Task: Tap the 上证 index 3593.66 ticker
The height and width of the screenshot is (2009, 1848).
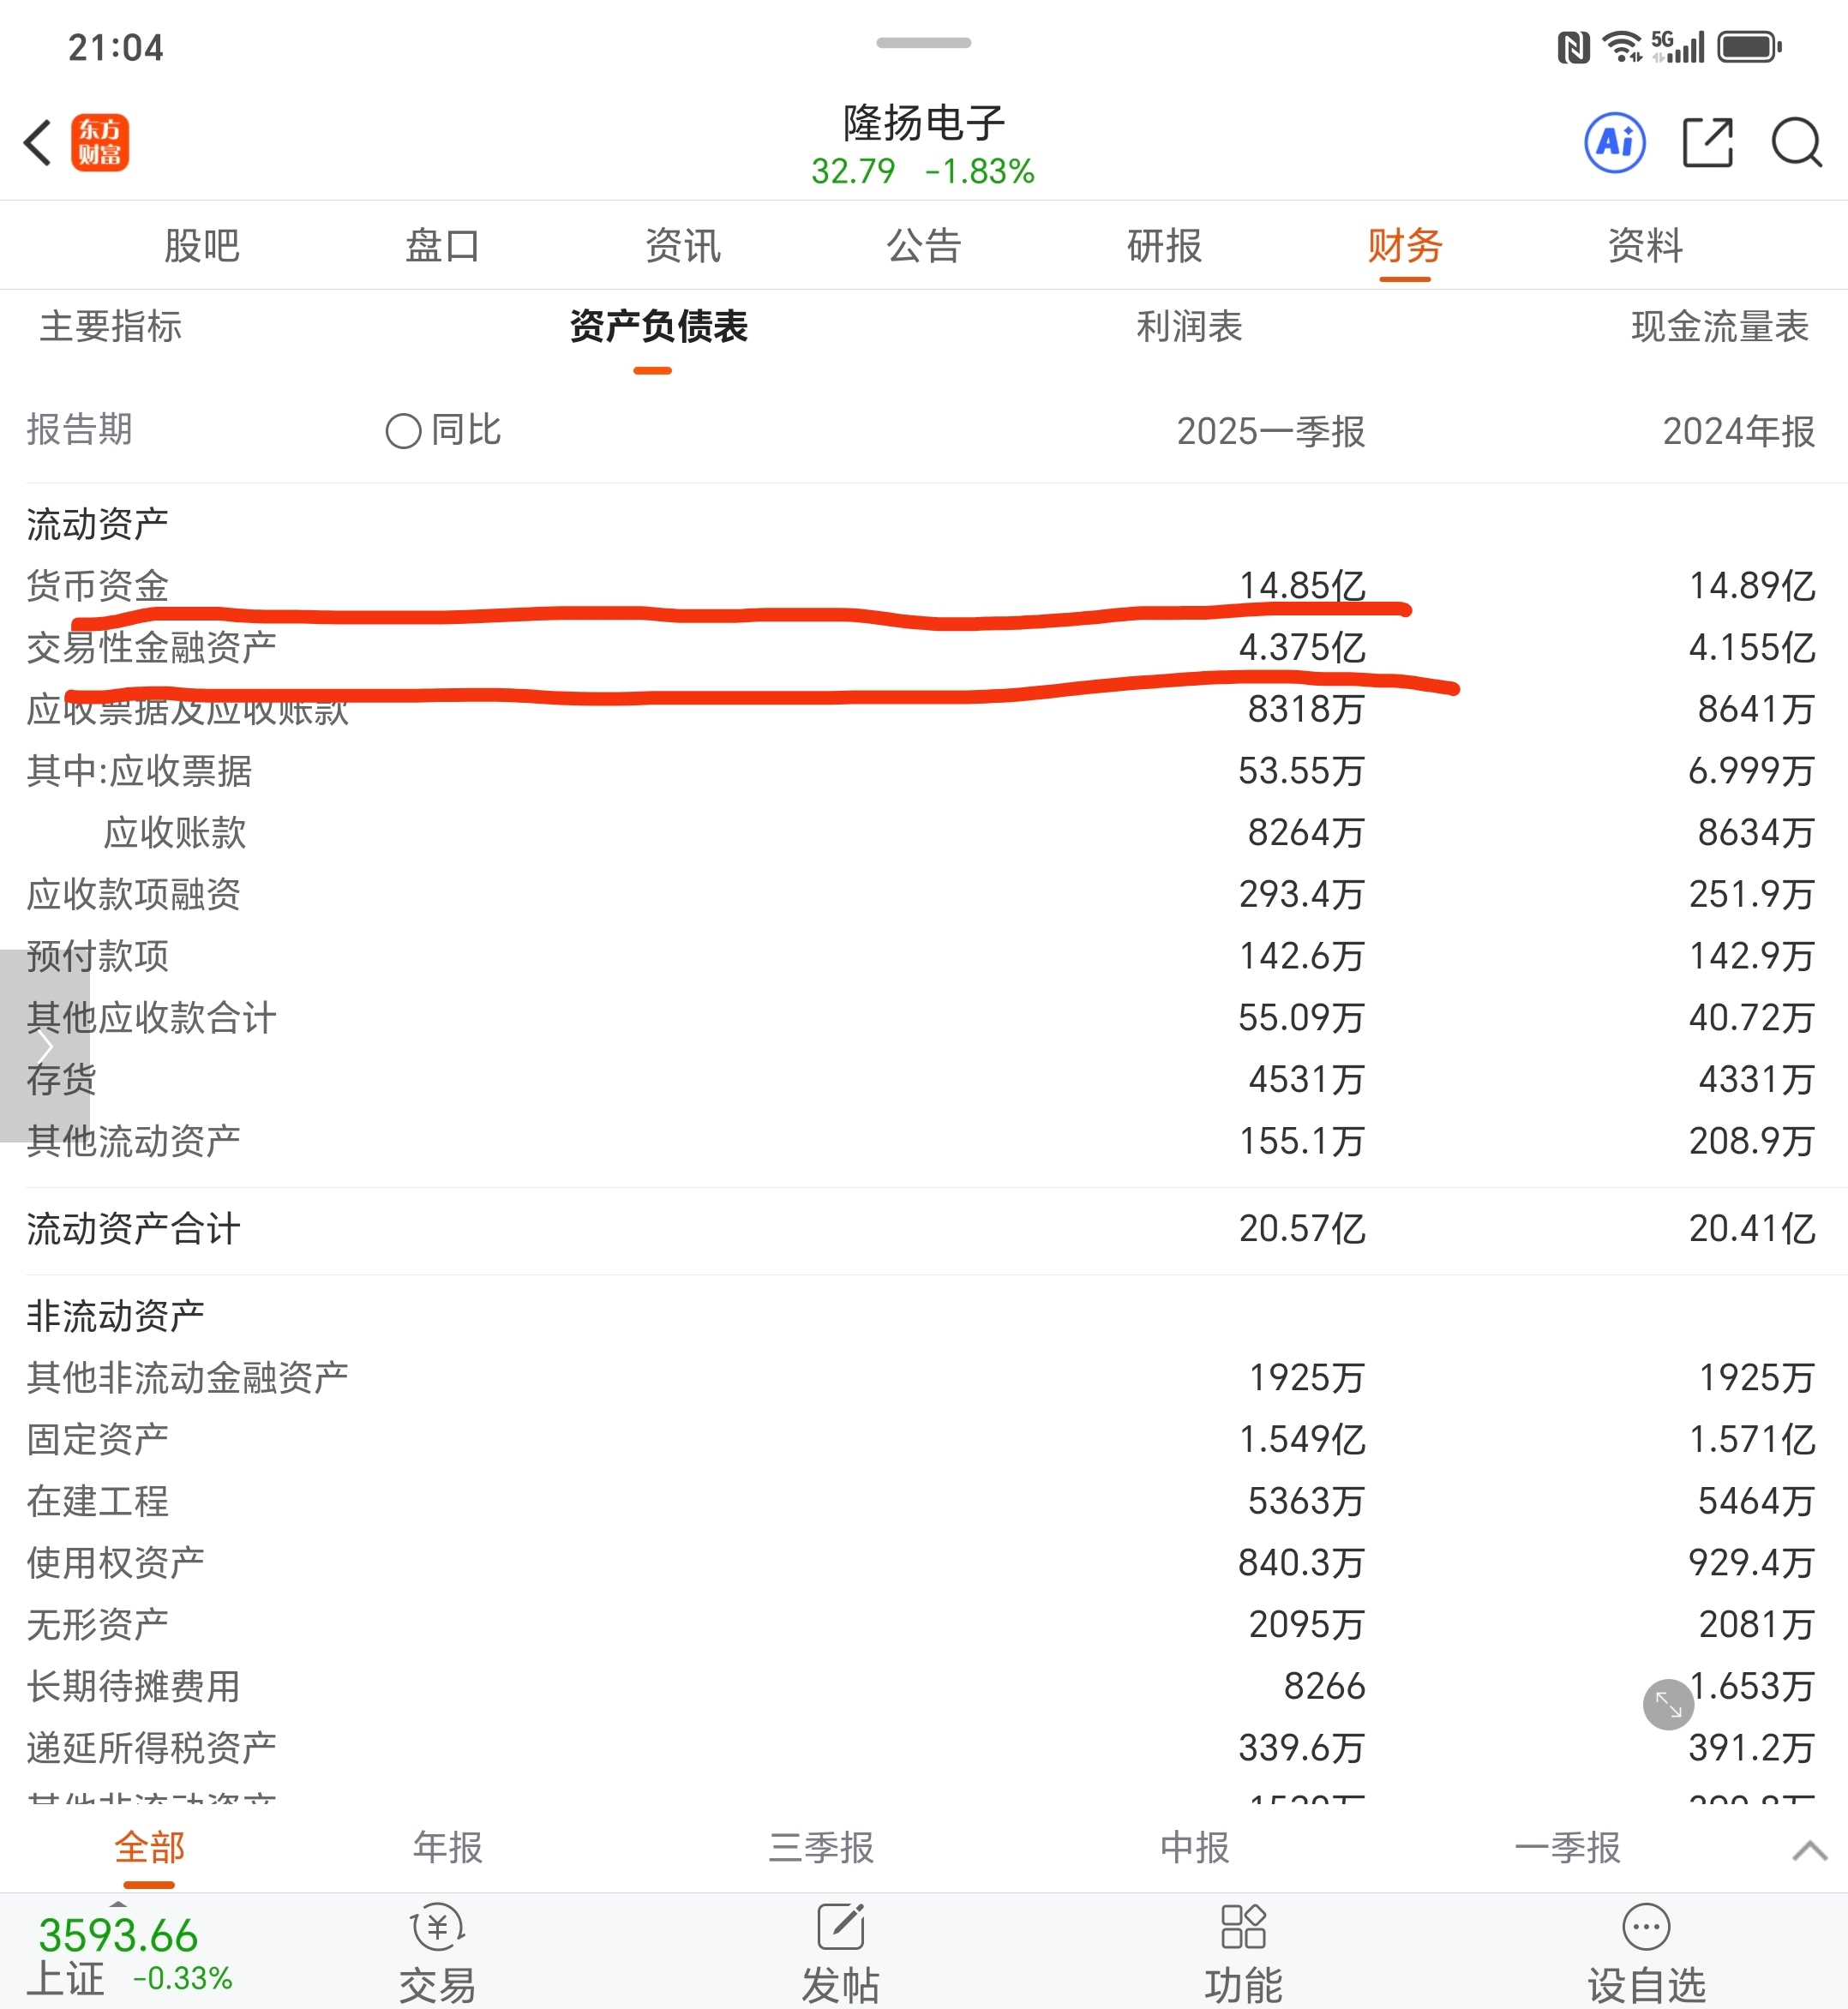Action: (x=130, y=1955)
